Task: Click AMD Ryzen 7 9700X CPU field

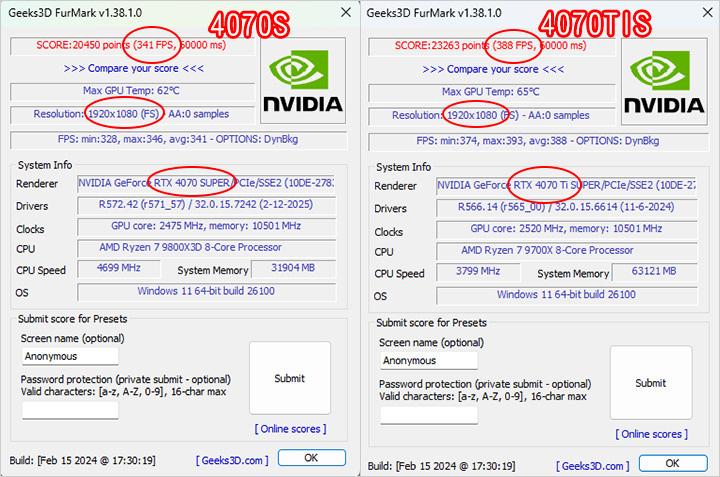Action: click(x=567, y=251)
